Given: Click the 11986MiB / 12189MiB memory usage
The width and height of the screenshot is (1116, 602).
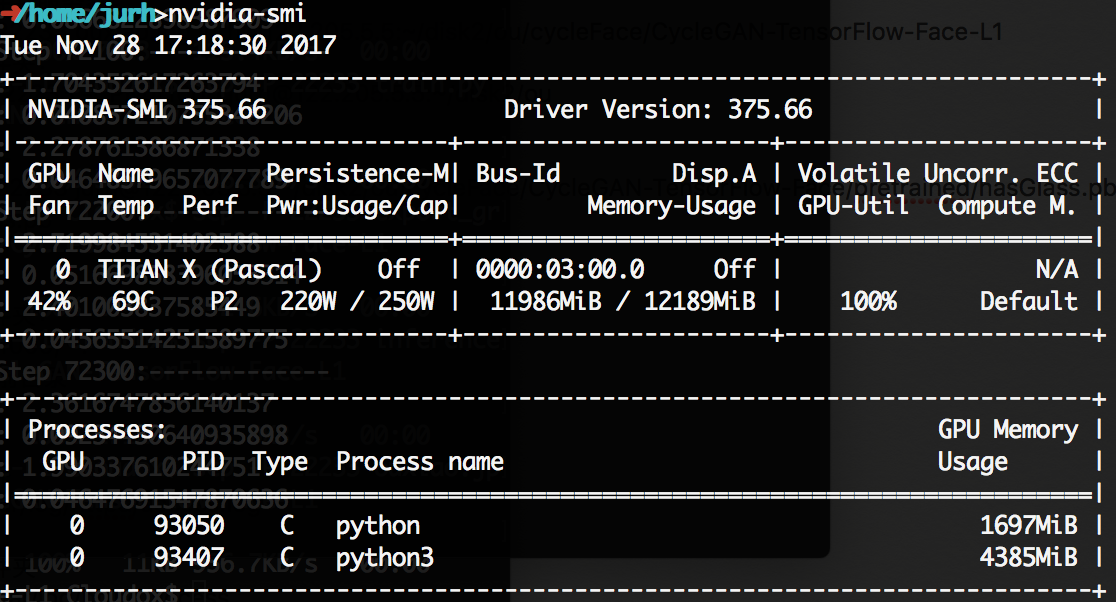Looking at the screenshot, I should coord(622,301).
